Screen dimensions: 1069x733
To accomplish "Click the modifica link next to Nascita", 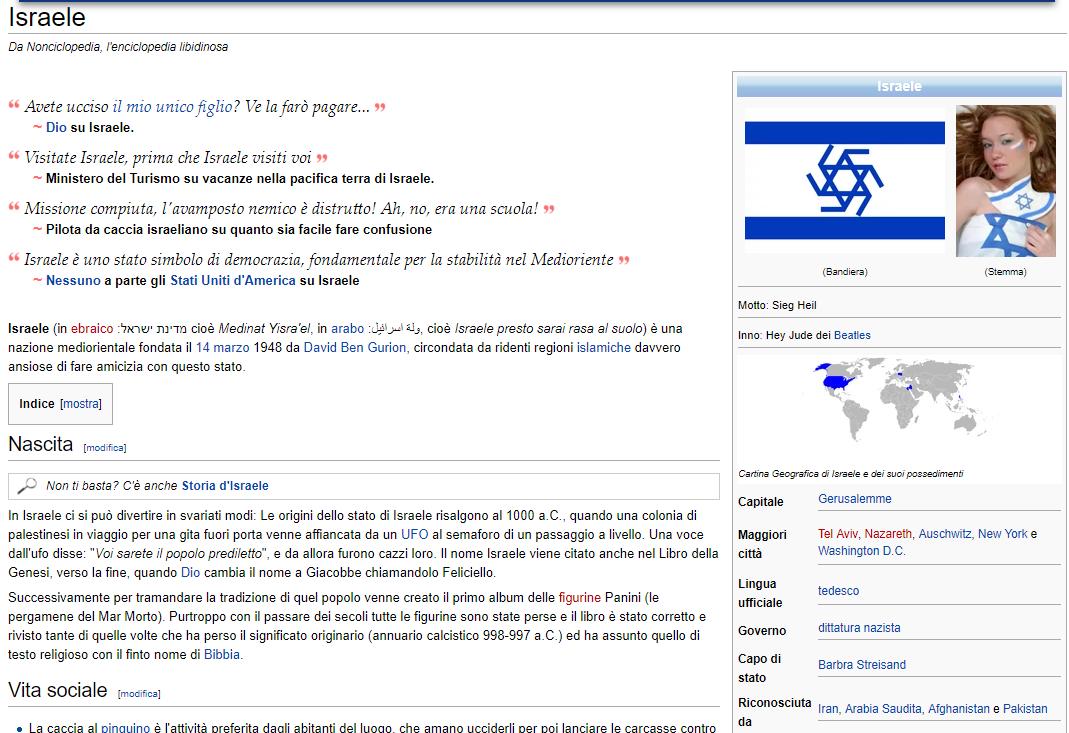I will coord(105,448).
